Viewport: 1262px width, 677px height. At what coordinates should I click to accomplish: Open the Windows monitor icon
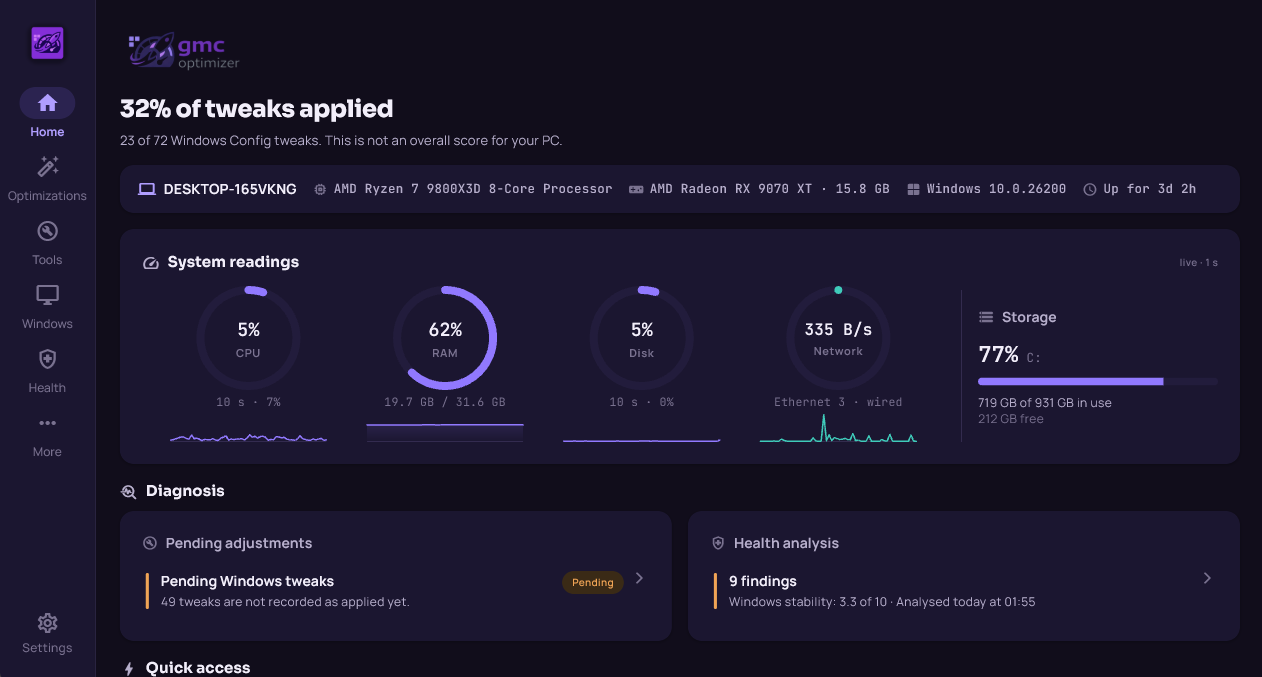point(47,295)
